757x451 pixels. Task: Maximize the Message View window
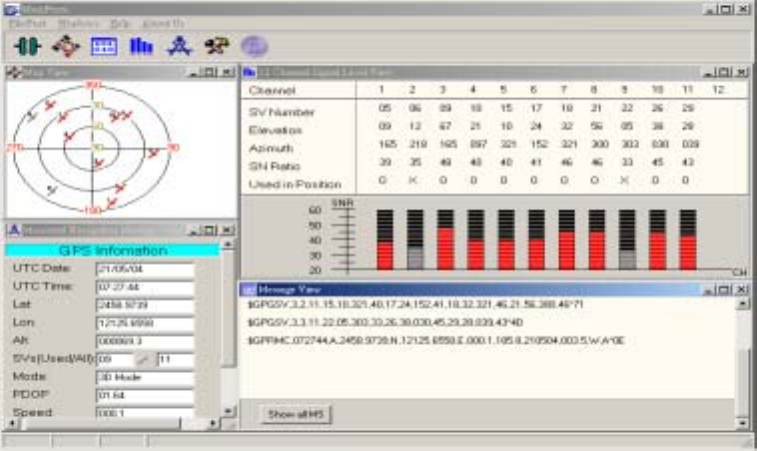725,290
